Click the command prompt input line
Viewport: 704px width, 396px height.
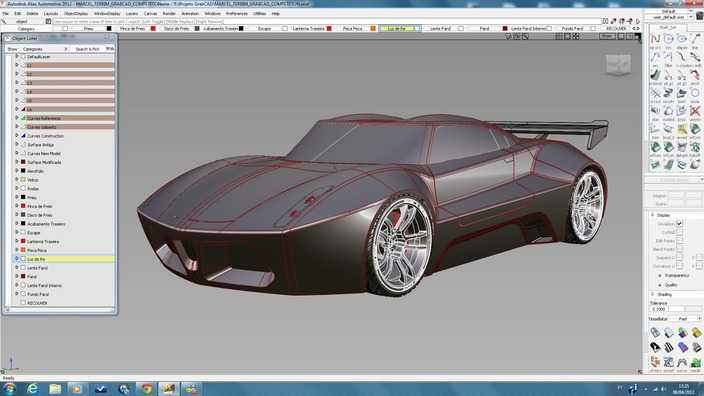(x=326, y=21)
